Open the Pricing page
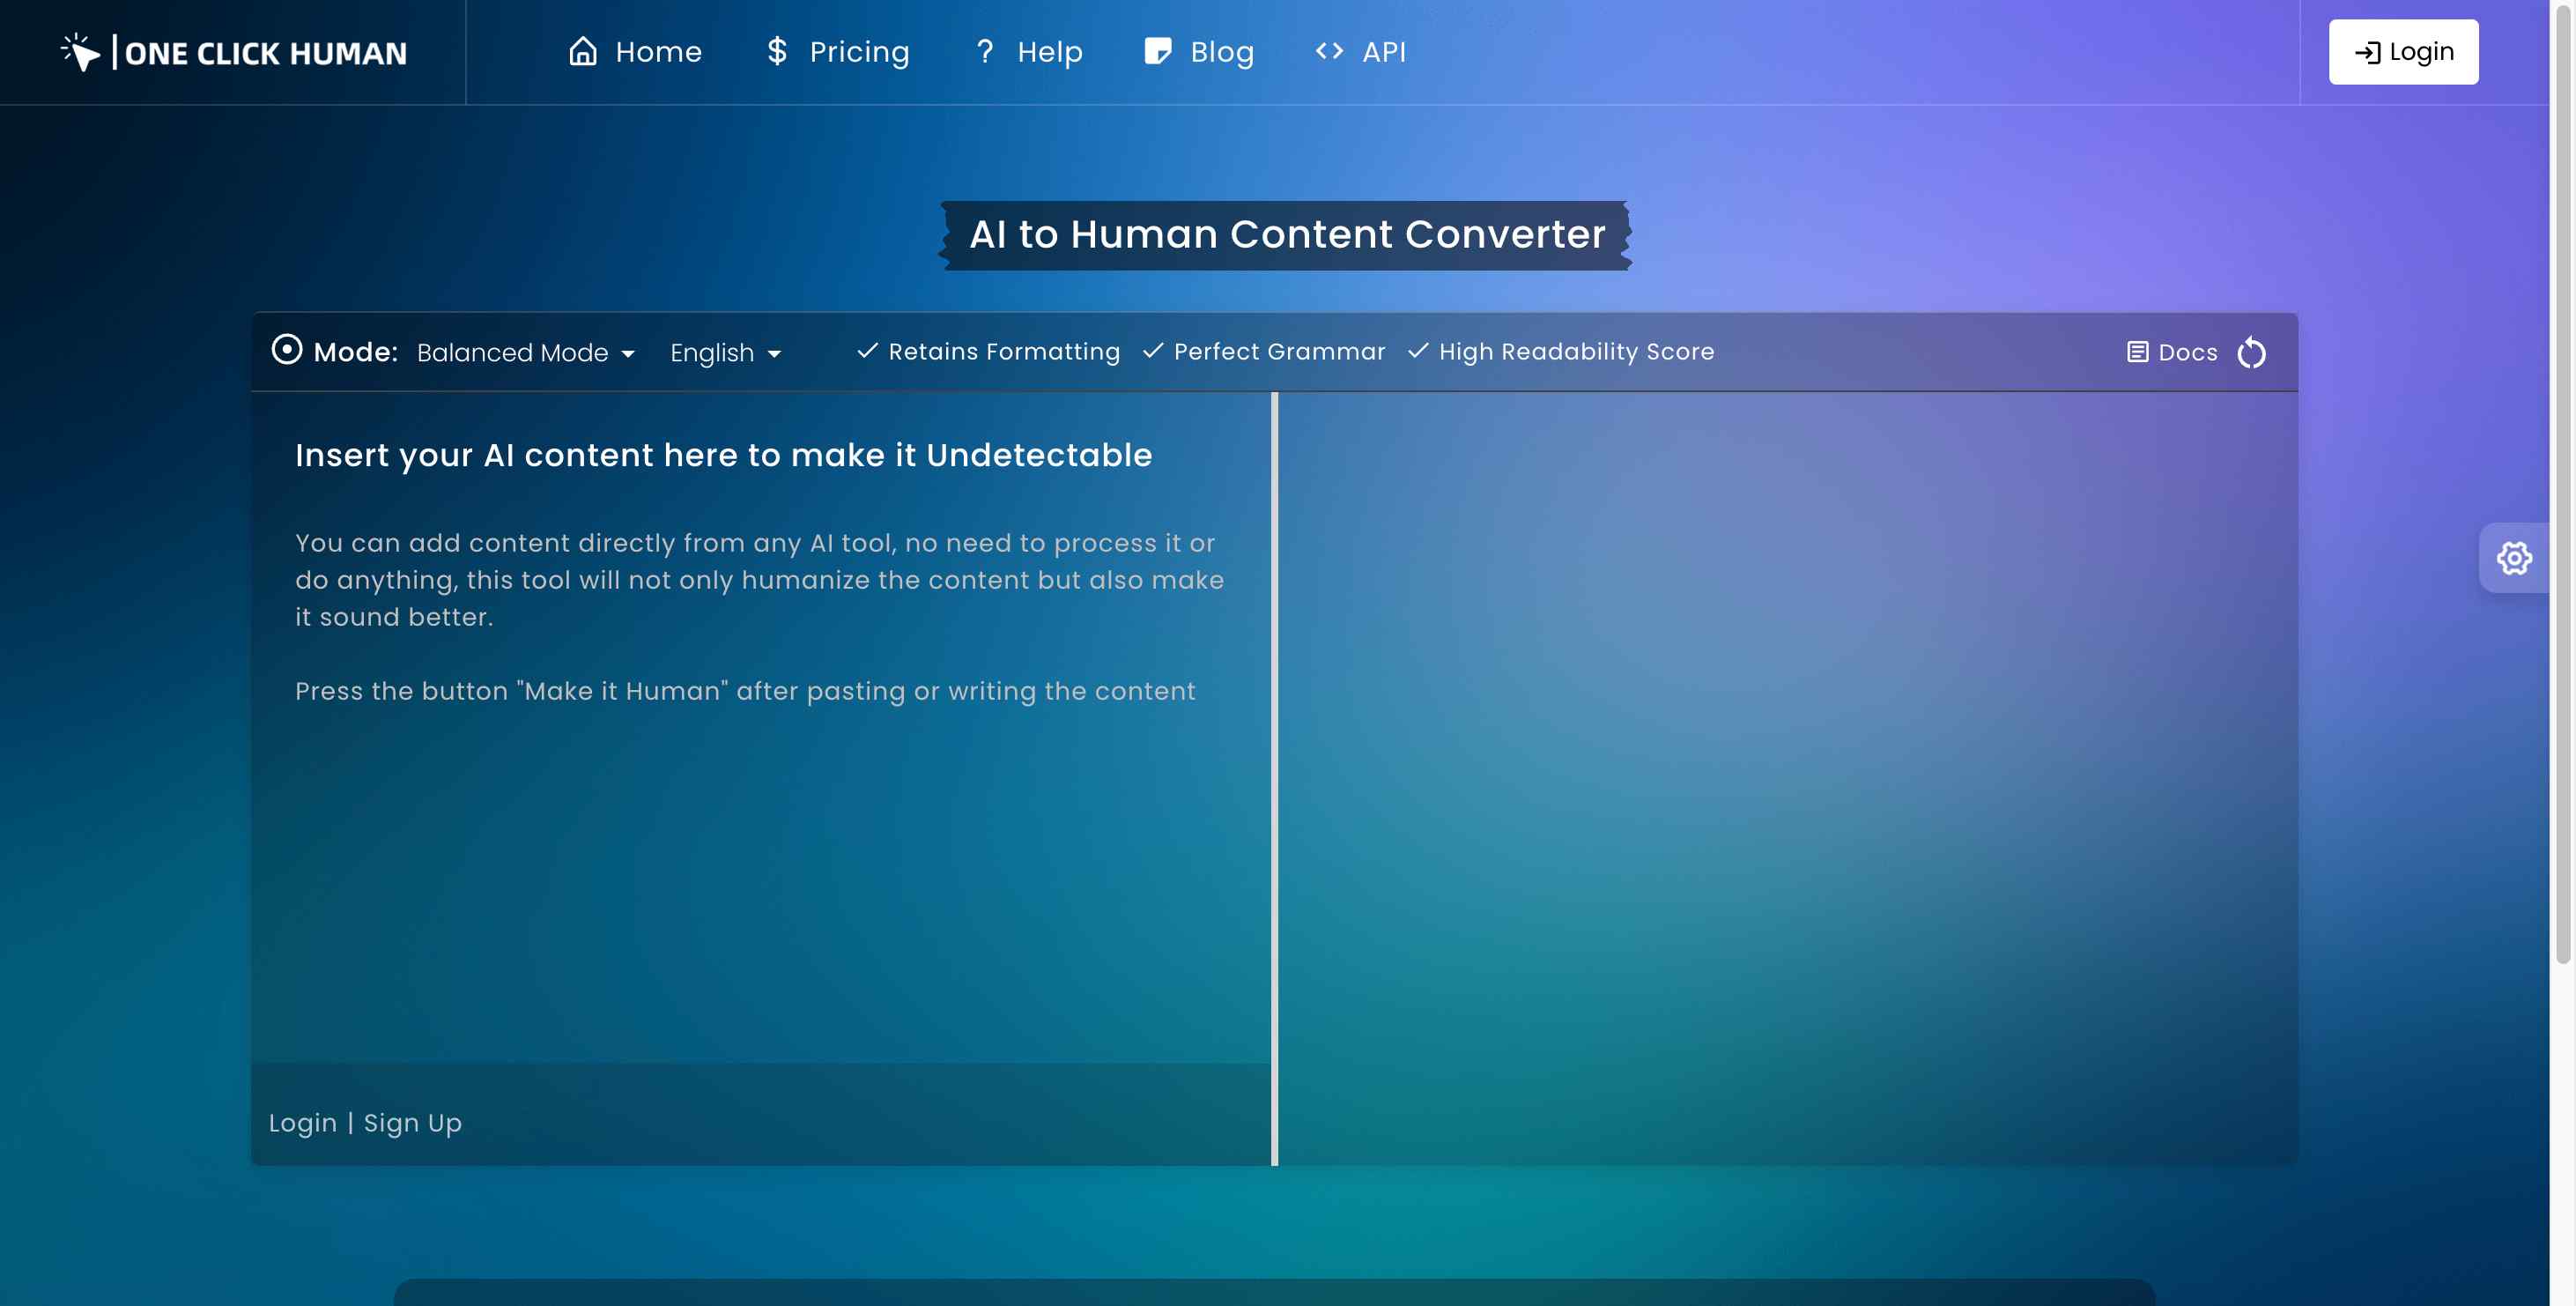The height and width of the screenshot is (1306, 2576). [838, 51]
